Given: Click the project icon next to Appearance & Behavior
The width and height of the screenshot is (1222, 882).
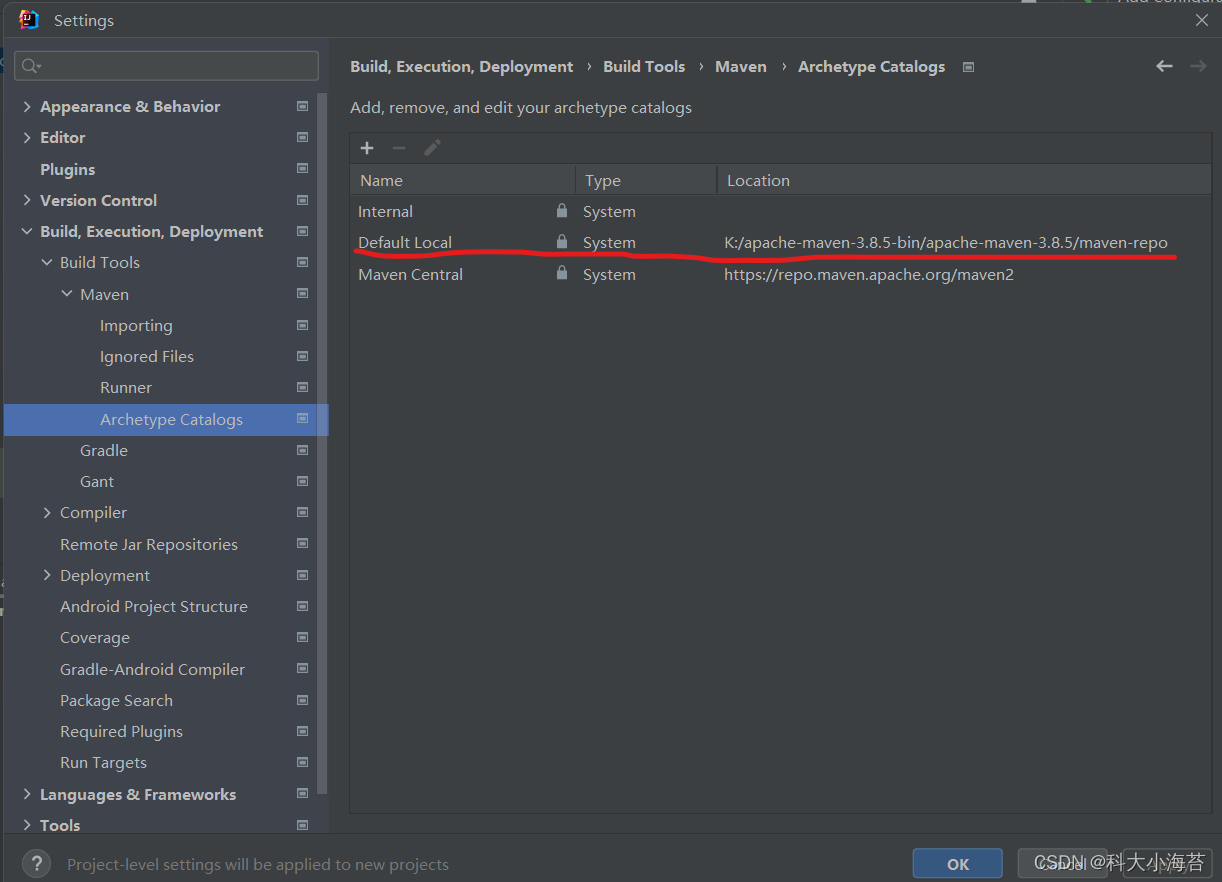Looking at the screenshot, I should coord(302,106).
